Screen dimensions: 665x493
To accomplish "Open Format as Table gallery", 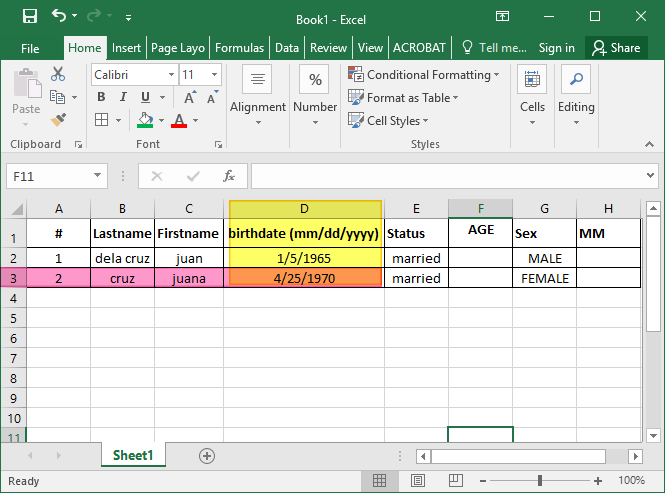I will (x=403, y=98).
